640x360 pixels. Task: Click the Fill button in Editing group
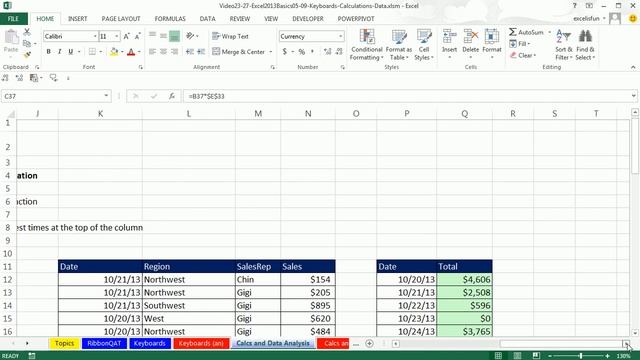(519, 44)
